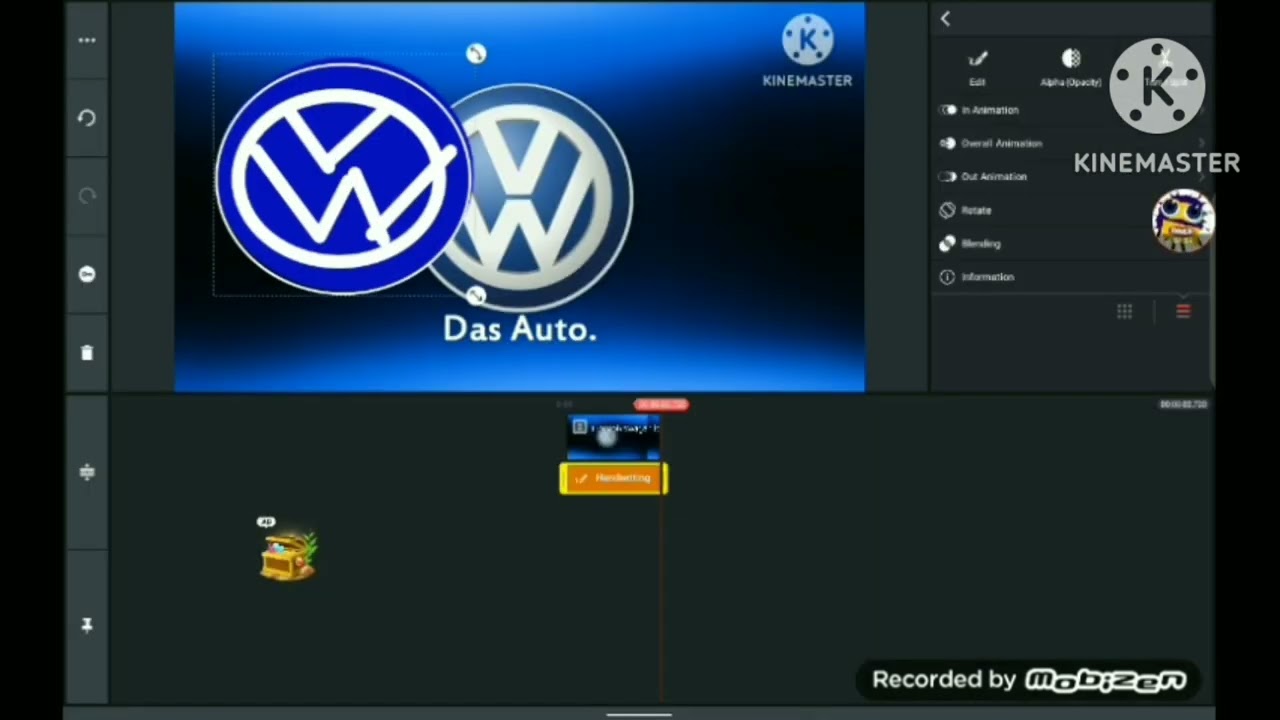Viewport: 1280px width, 720px height.
Task: Tap the greyed-out redo arrow icon
Action: tap(87, 196)
